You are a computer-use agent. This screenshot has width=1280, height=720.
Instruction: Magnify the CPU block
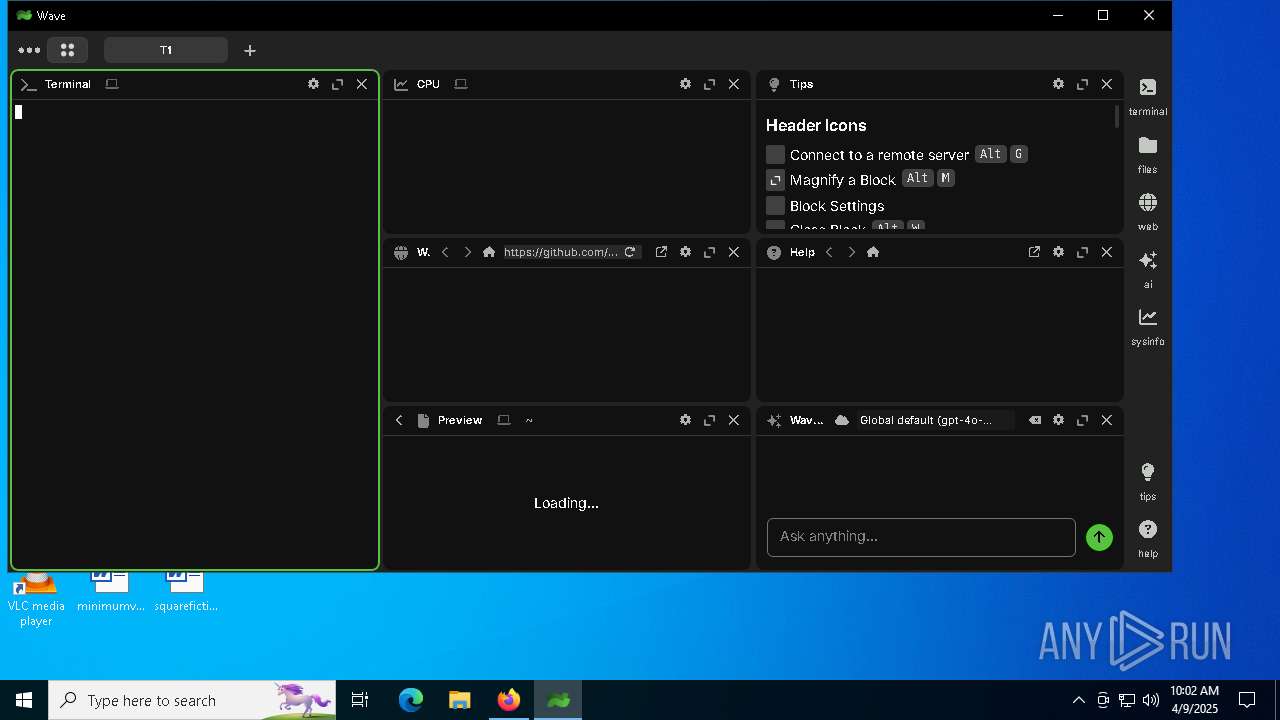coord(709,84)
